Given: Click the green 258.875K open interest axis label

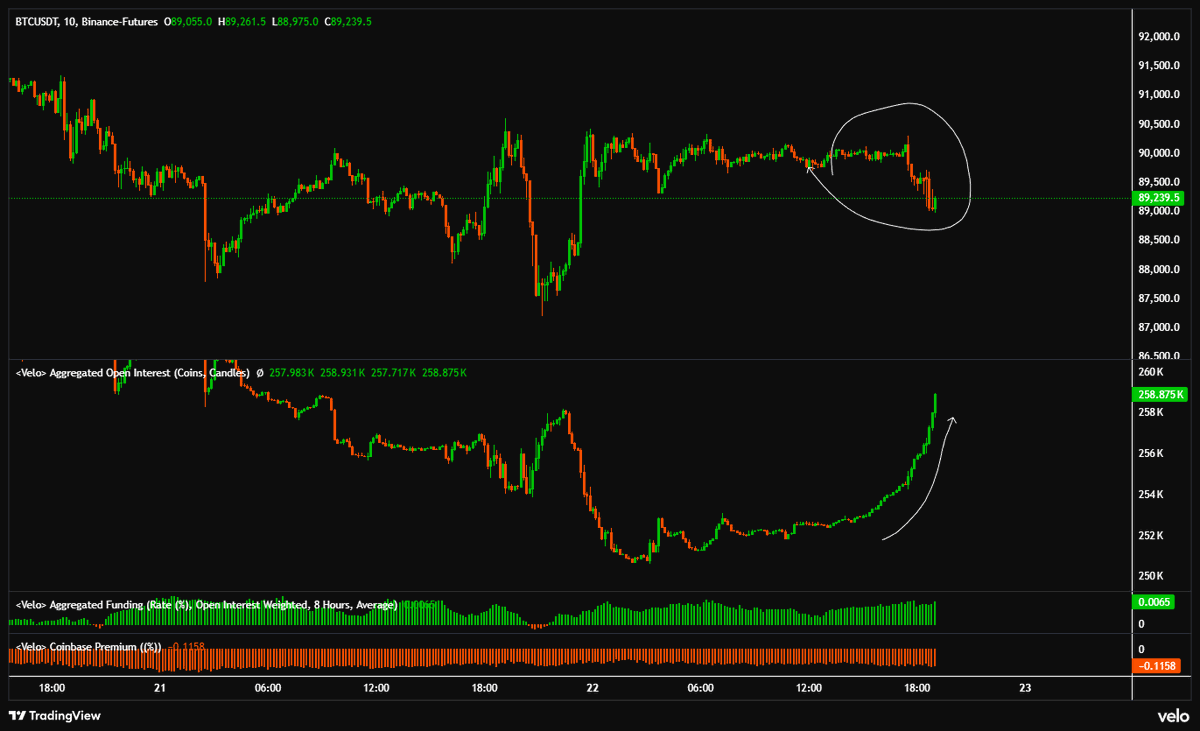Looking at the screenshot, I should pyautogui.click(x=1158, y=394).
